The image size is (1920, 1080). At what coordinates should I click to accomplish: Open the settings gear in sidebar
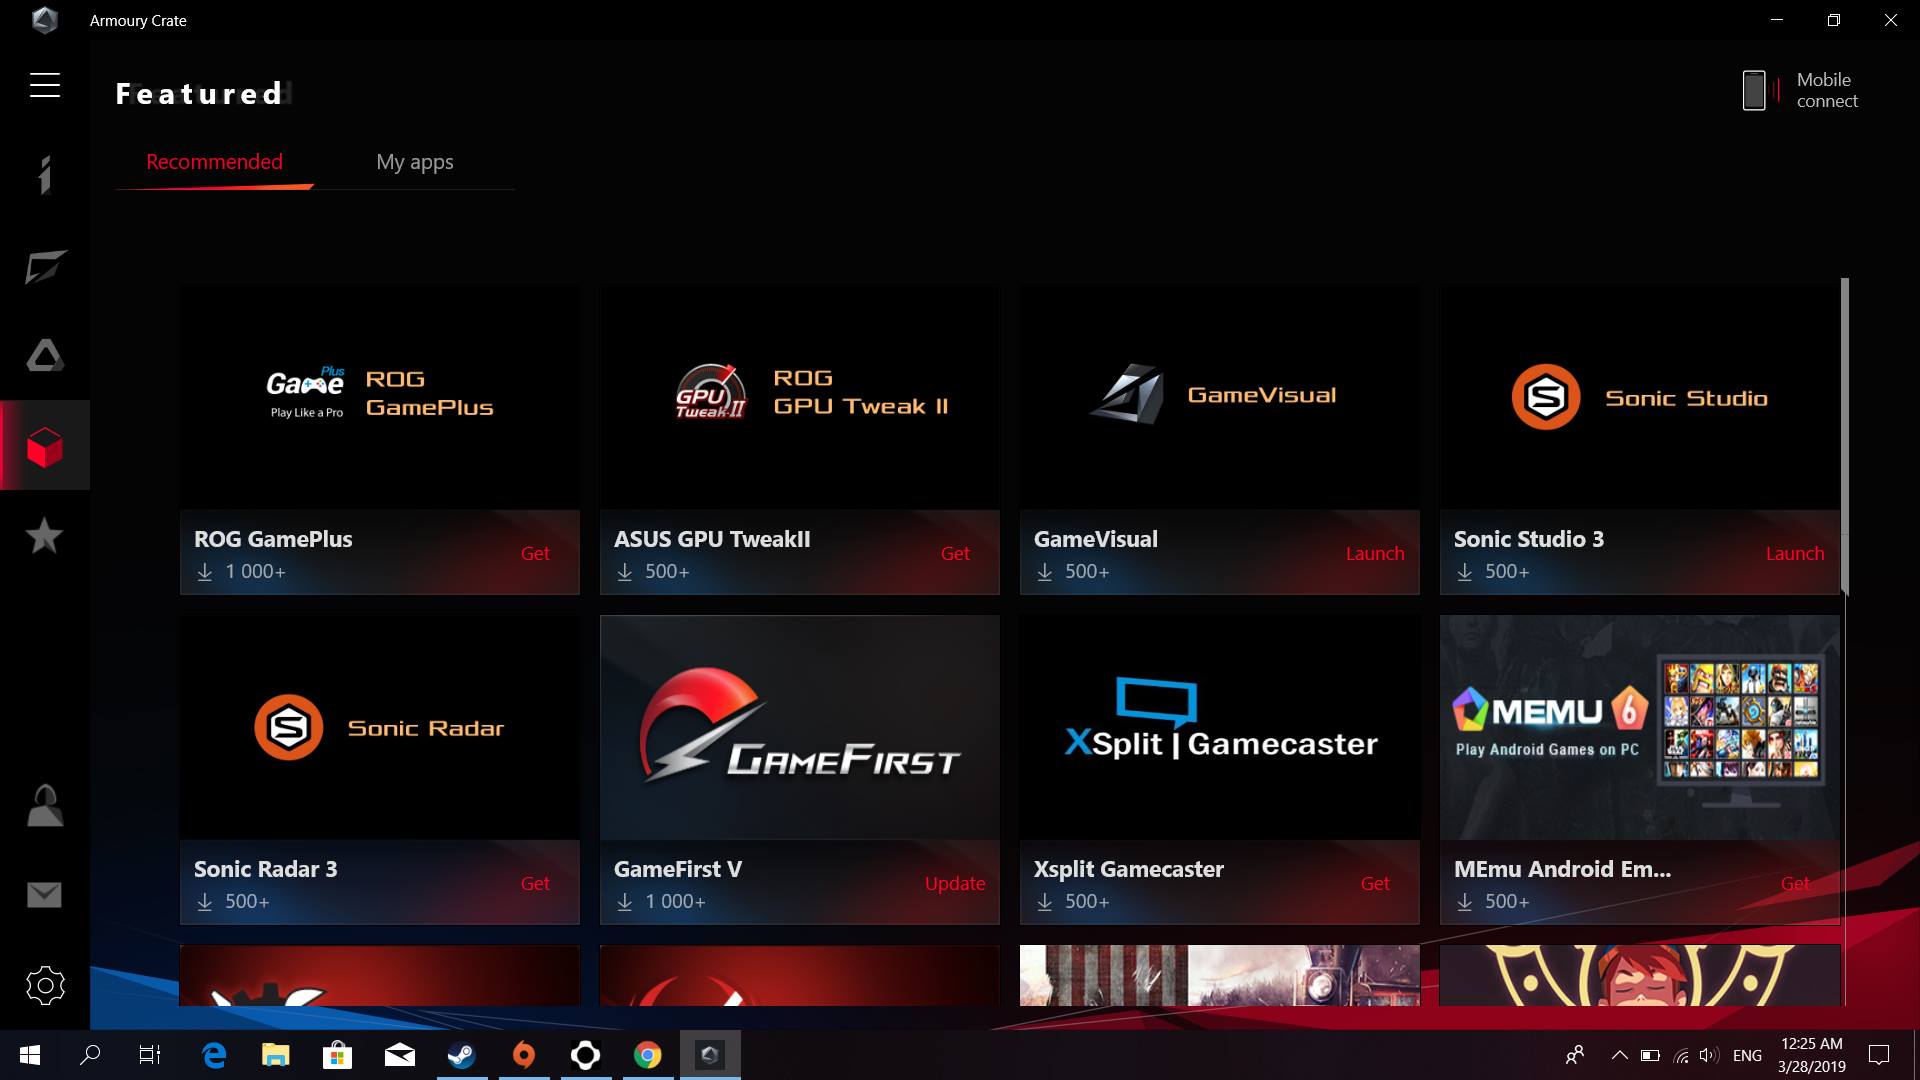pos(45,985)
